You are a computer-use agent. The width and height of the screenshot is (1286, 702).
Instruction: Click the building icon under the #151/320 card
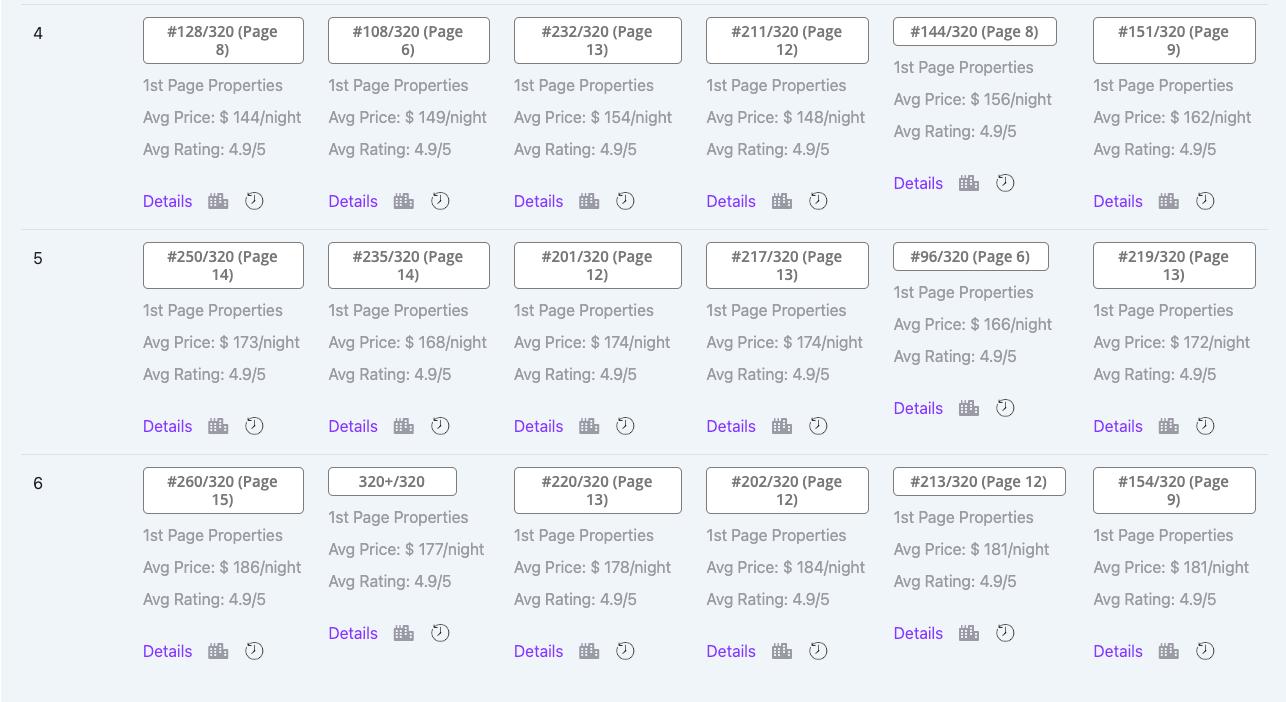pyautogui.click(x=1168, y=201)
